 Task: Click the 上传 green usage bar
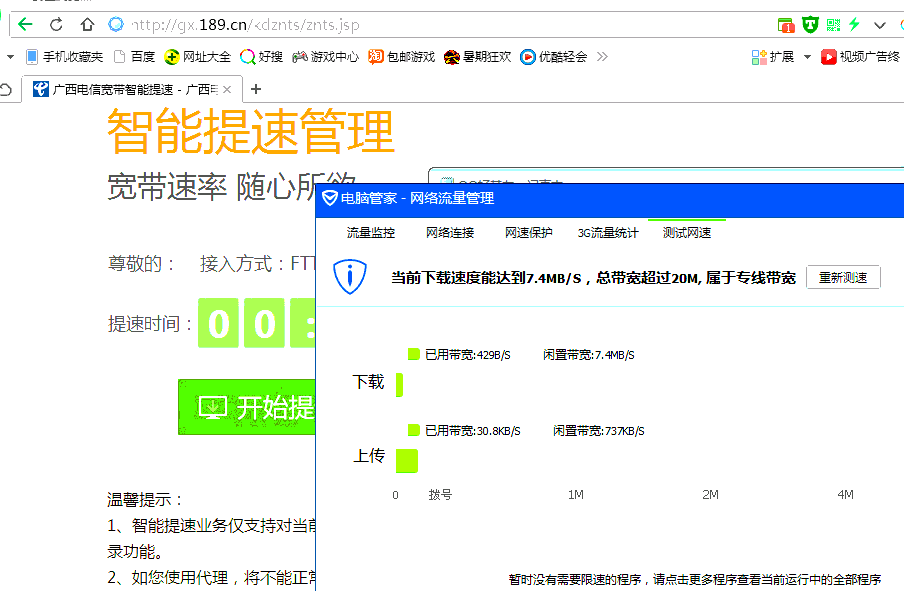[x=406, y=461]
